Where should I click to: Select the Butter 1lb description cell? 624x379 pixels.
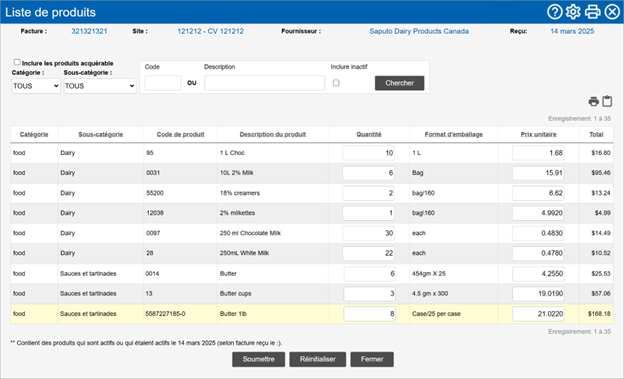point(273,314)
